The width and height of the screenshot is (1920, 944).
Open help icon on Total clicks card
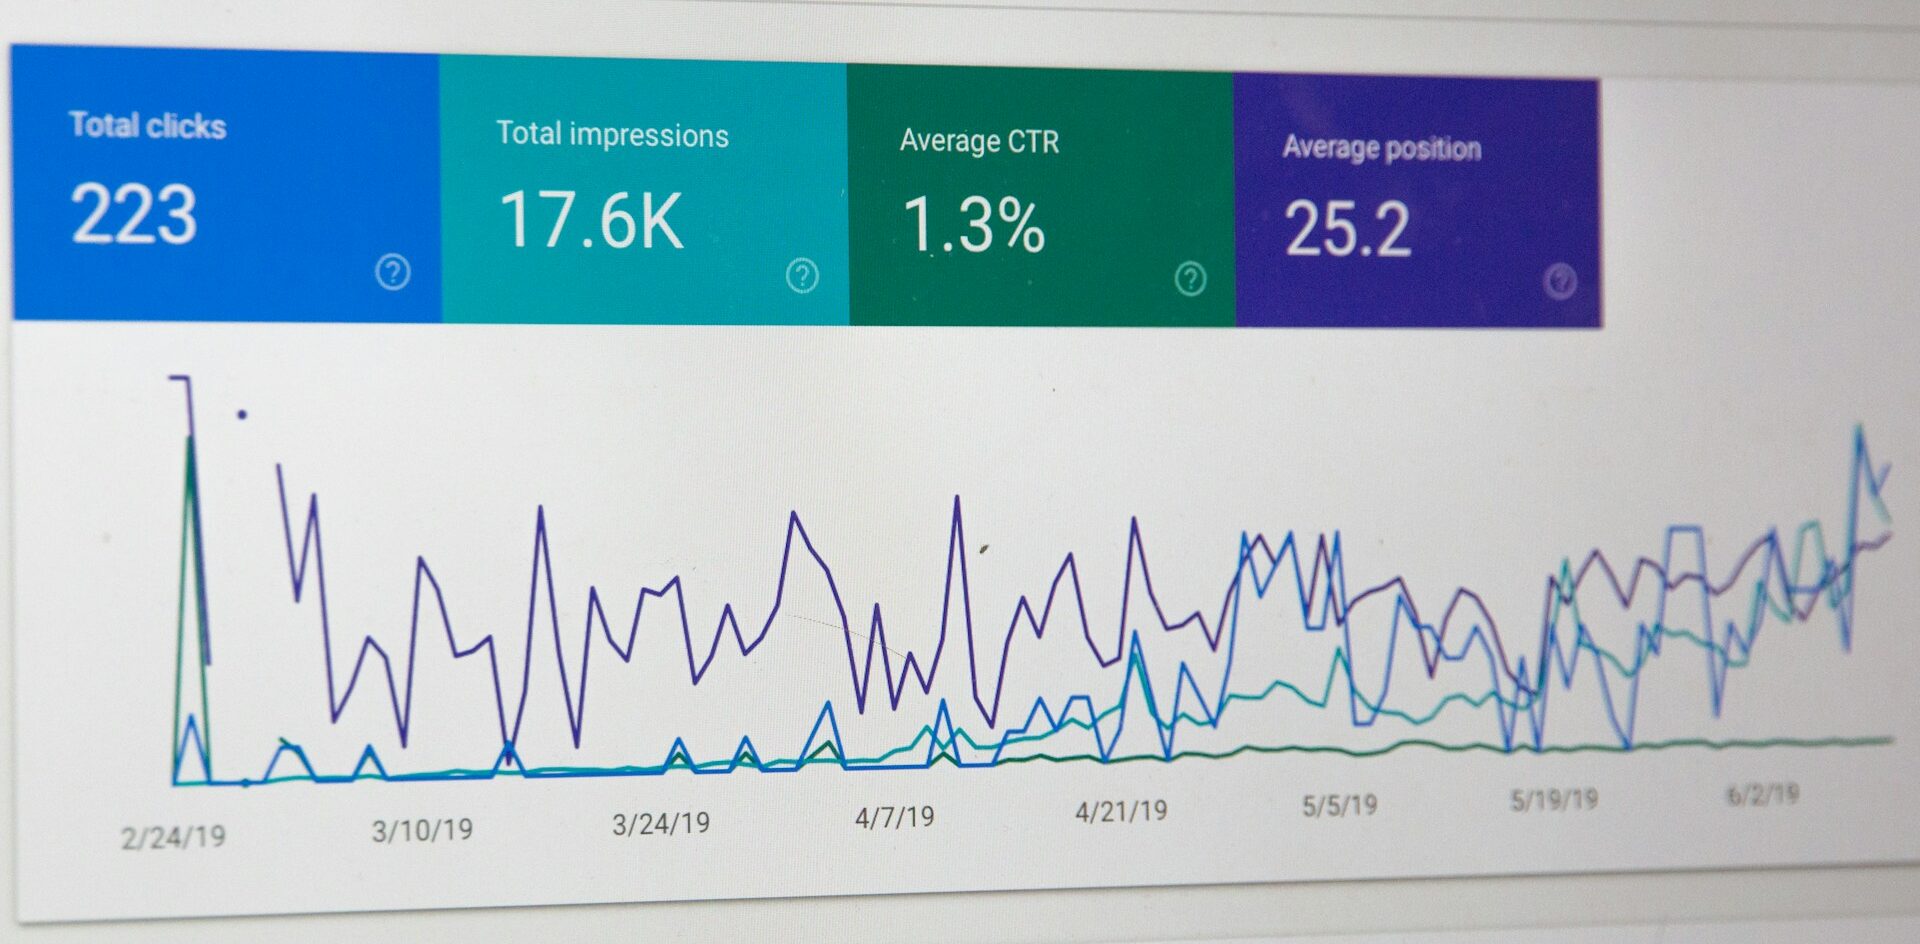[x=393, y=272]
